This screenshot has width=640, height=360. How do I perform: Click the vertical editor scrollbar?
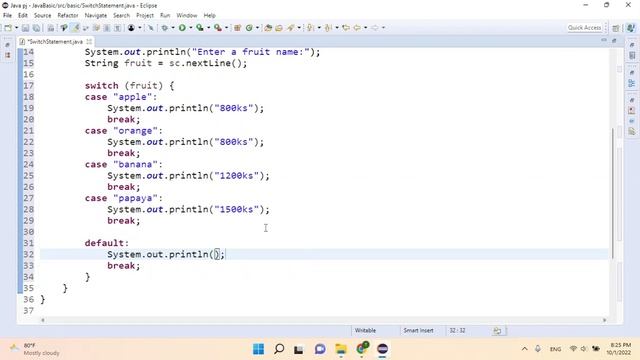[613, 193]
